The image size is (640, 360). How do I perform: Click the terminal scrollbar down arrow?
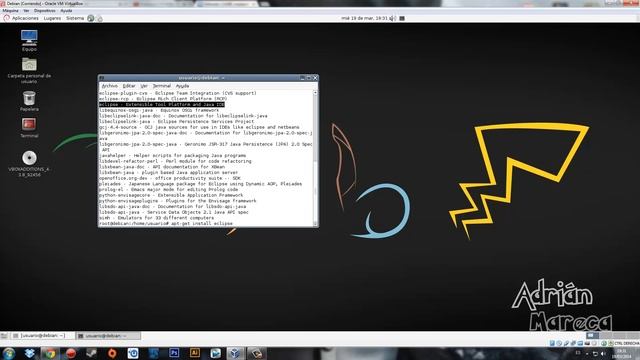[315, 224]
